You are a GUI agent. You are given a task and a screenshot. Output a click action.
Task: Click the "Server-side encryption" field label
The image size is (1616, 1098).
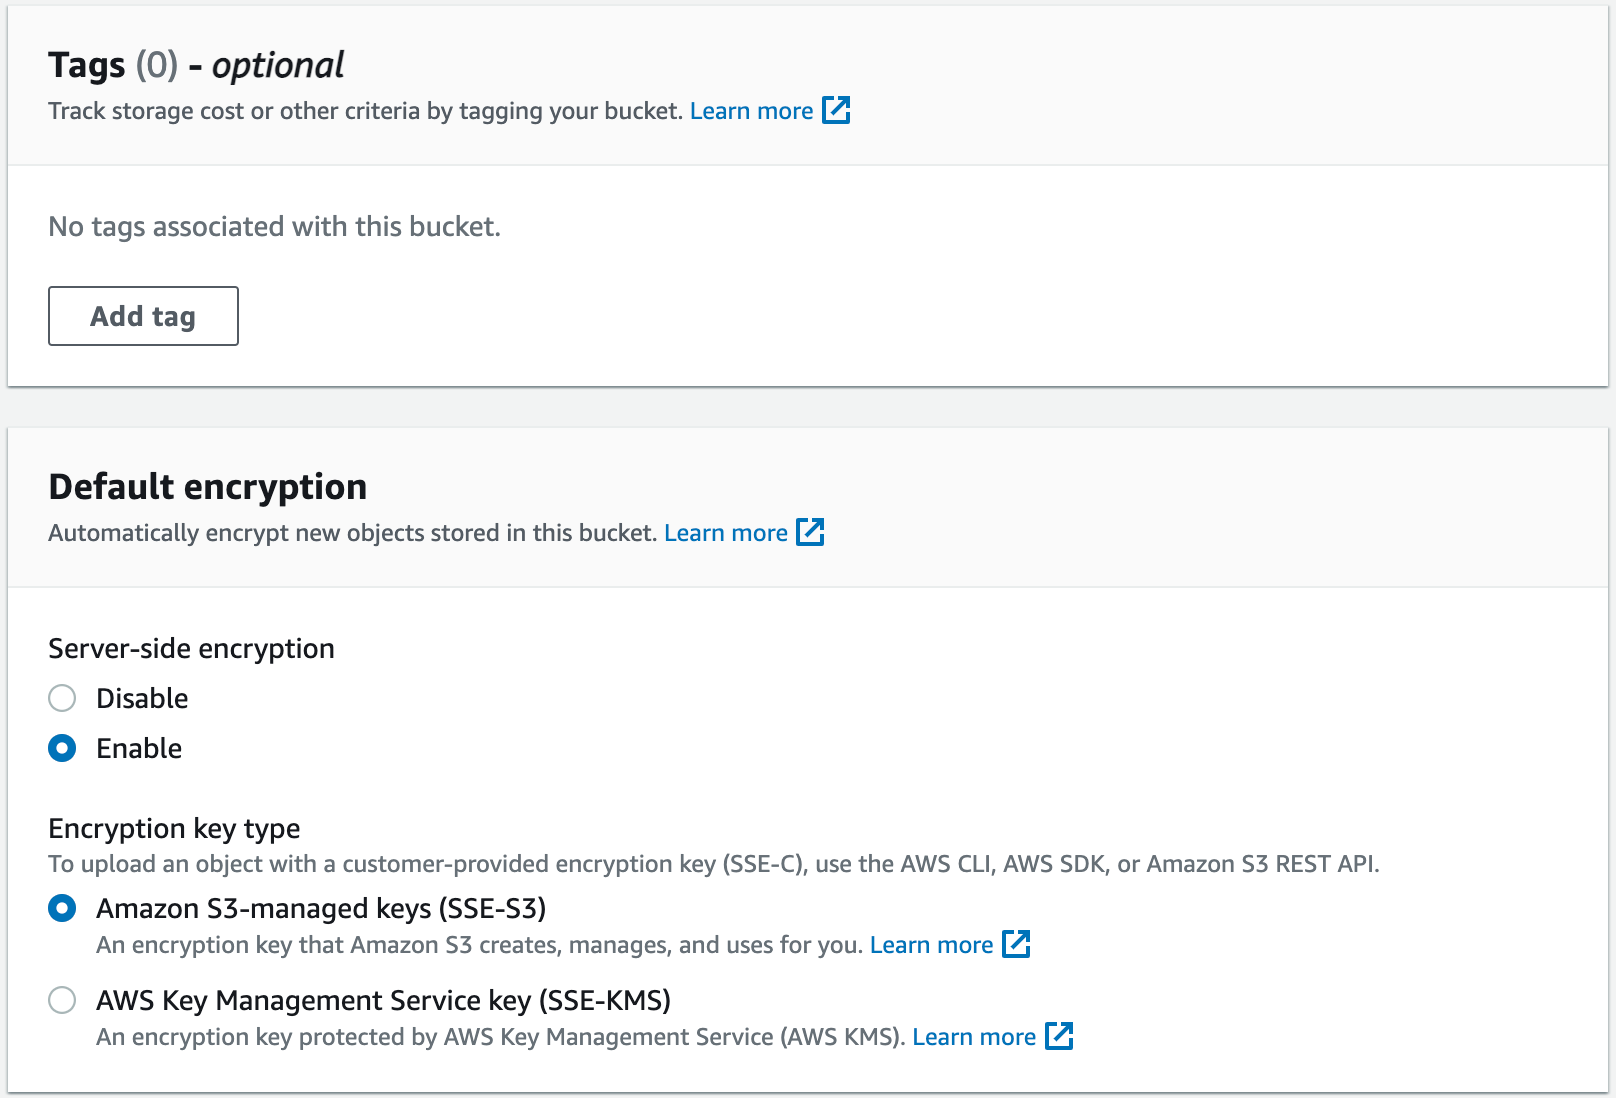click(191, 649)
